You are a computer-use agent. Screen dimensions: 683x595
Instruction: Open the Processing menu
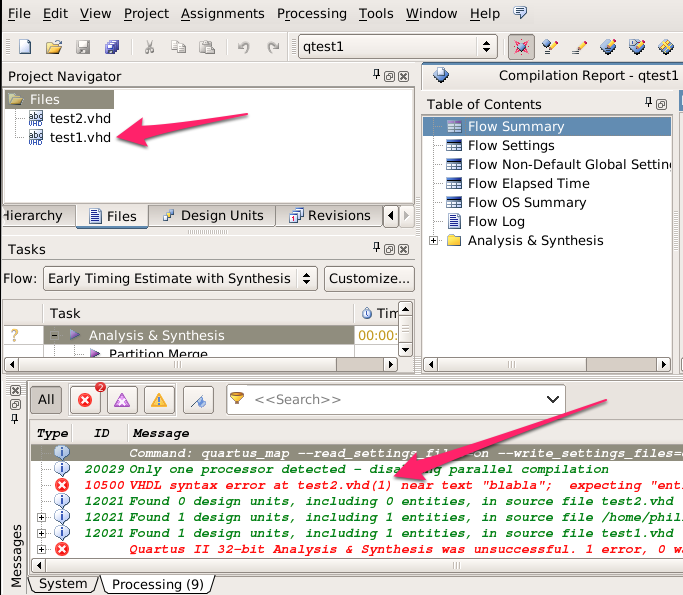[312, 14]
